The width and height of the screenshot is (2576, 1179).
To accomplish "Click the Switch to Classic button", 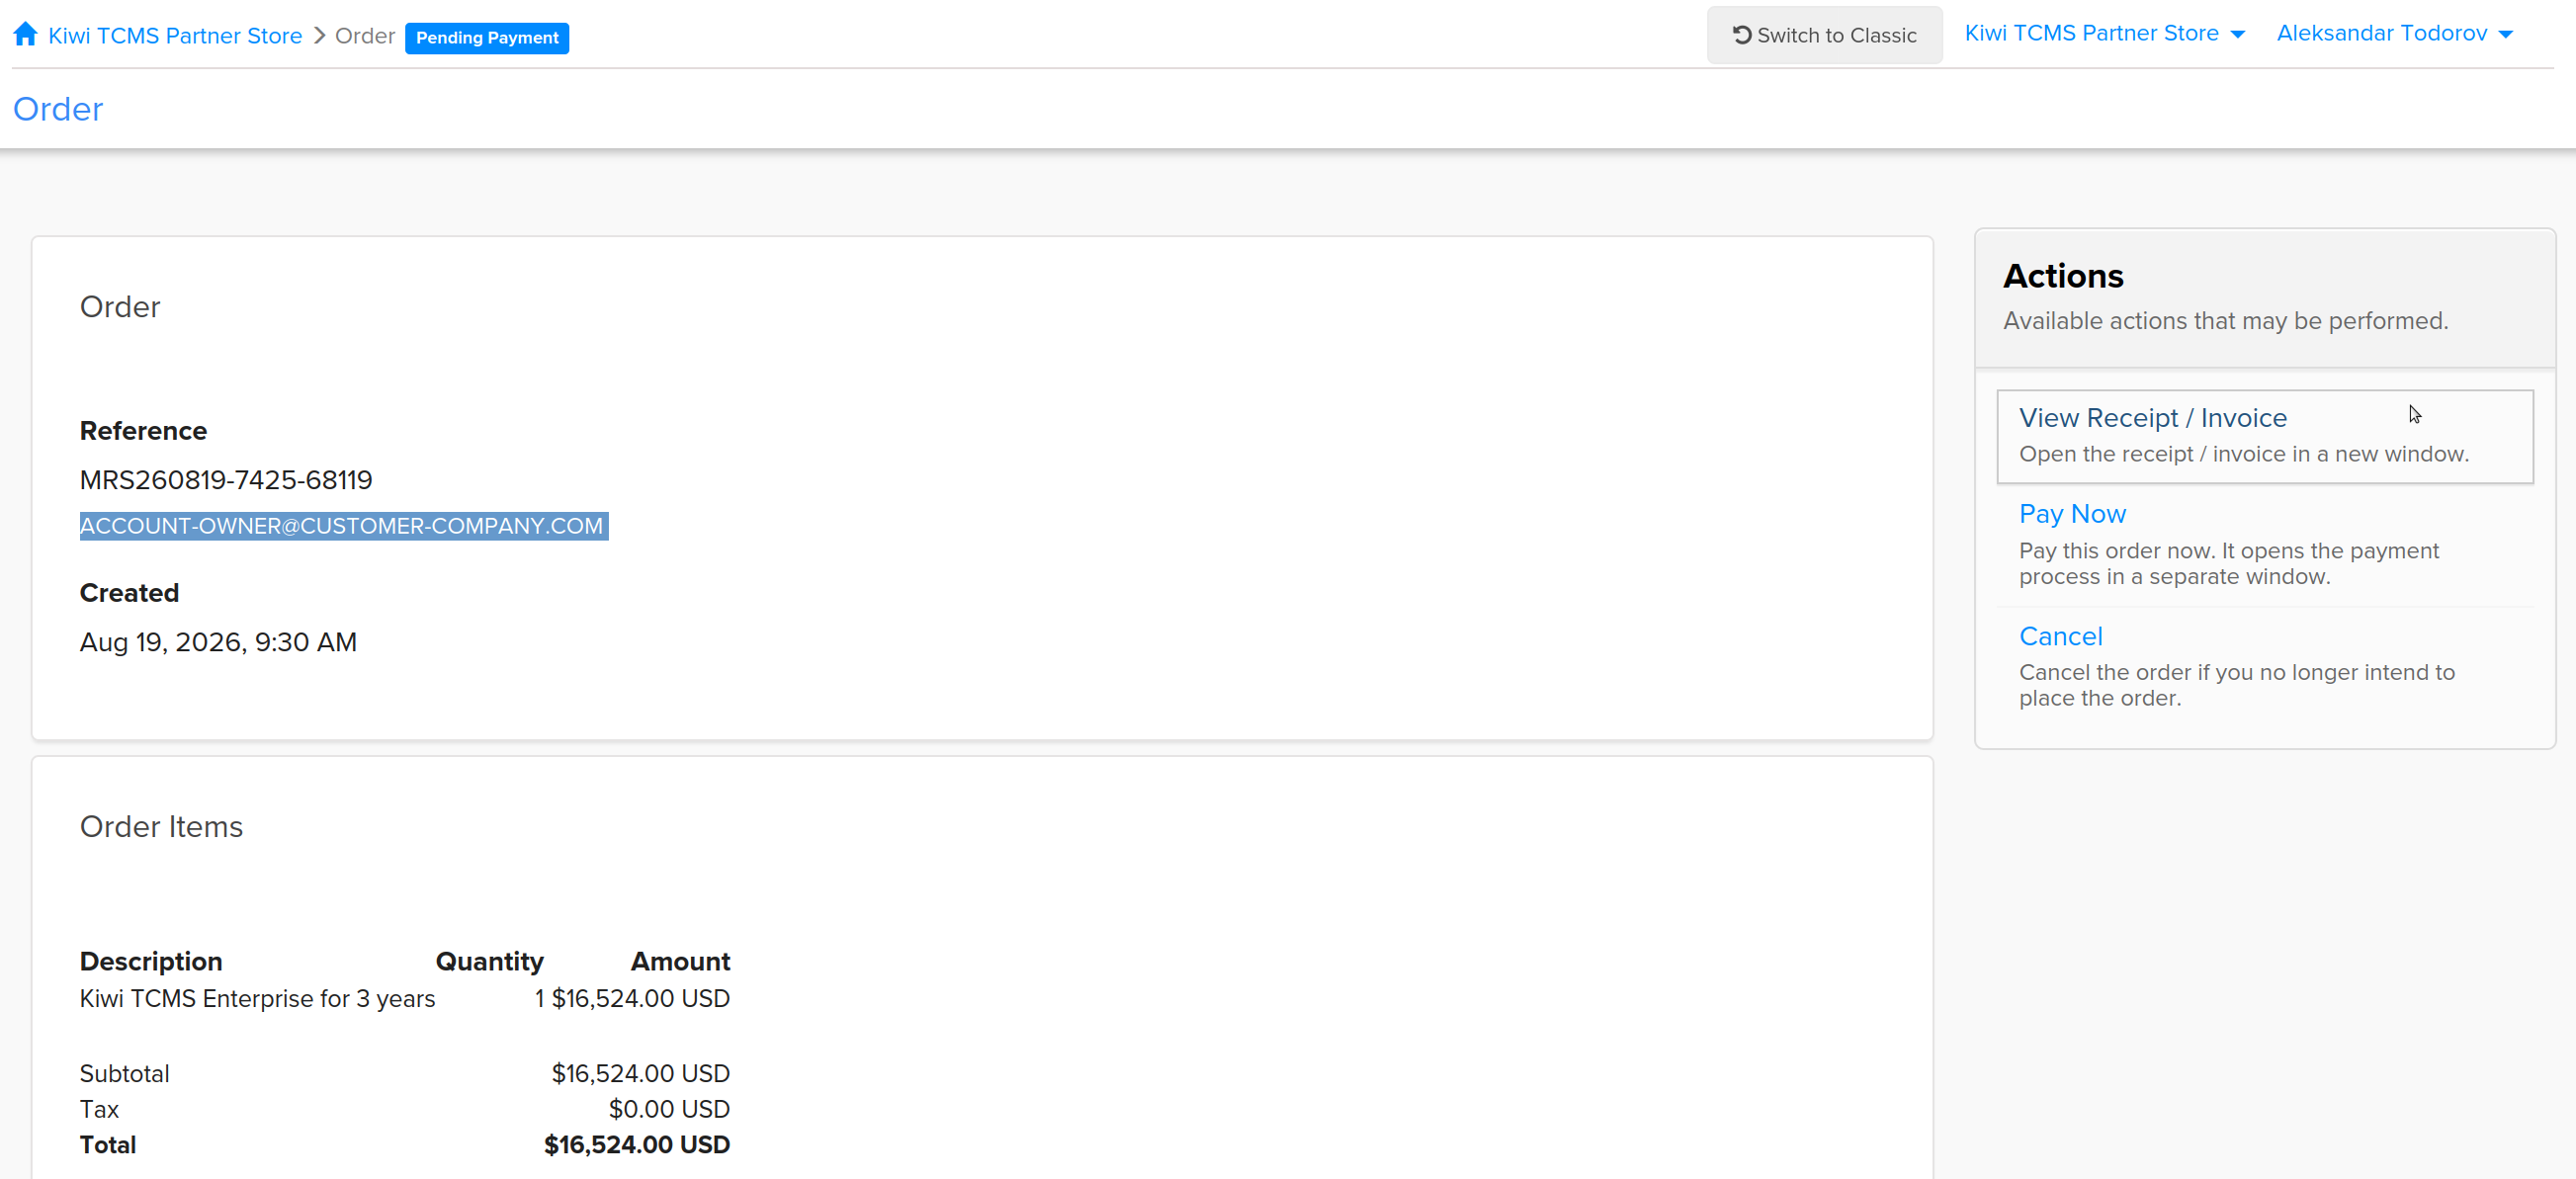I will (1824, 35).
